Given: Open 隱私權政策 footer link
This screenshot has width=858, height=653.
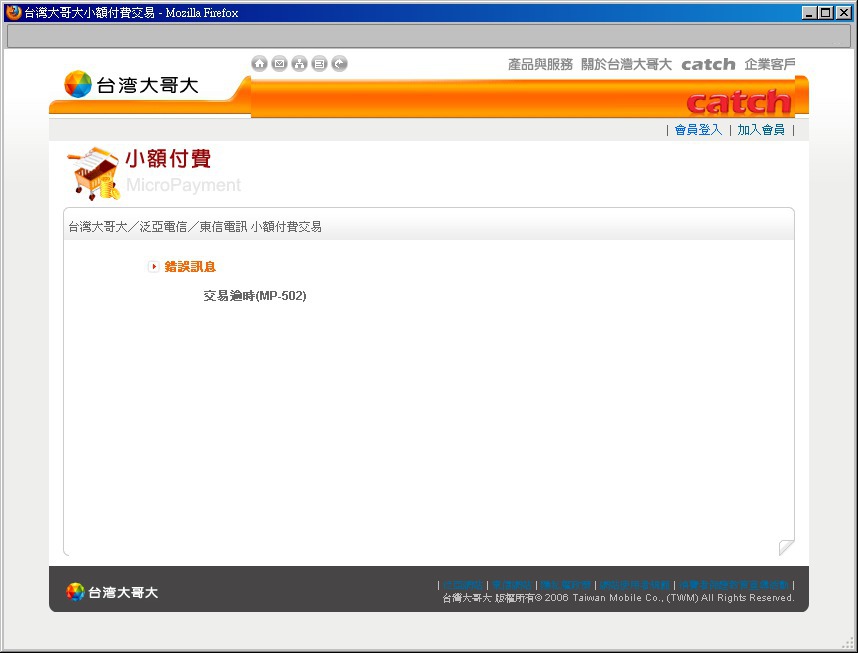Looking at the screenshot, I should [566, 585].
